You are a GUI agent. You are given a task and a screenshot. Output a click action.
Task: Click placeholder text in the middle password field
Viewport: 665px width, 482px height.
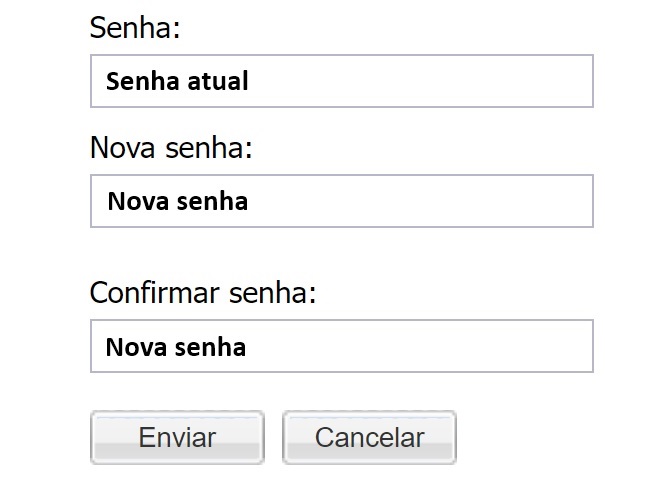coord(177,201)
